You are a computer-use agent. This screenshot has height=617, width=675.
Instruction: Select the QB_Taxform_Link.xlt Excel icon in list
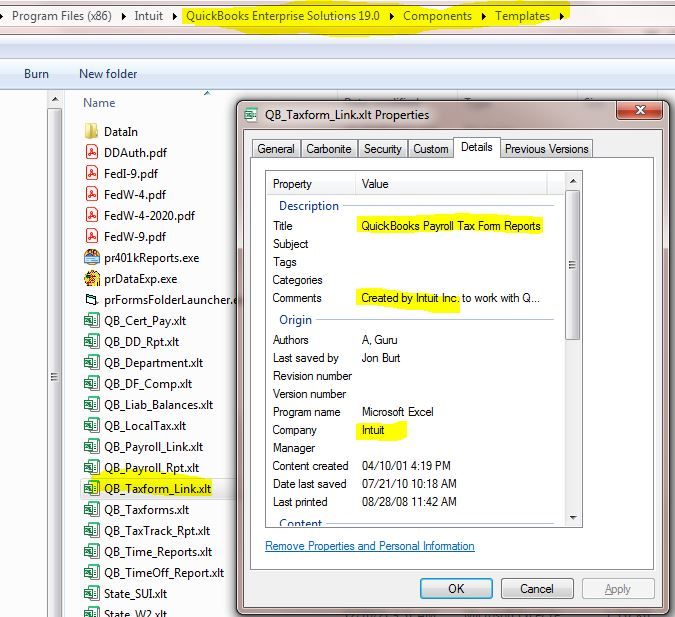(x=91, y=488)
